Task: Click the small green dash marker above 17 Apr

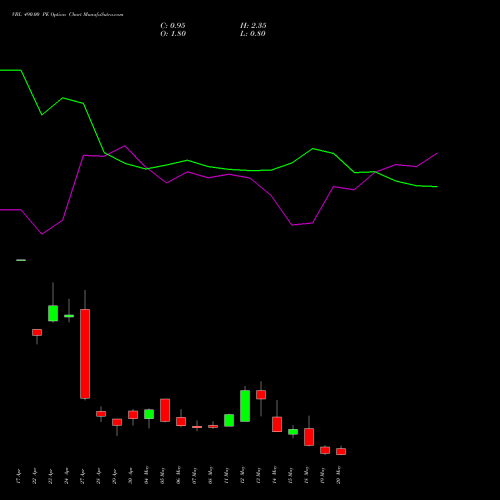Action: [21, 260]
